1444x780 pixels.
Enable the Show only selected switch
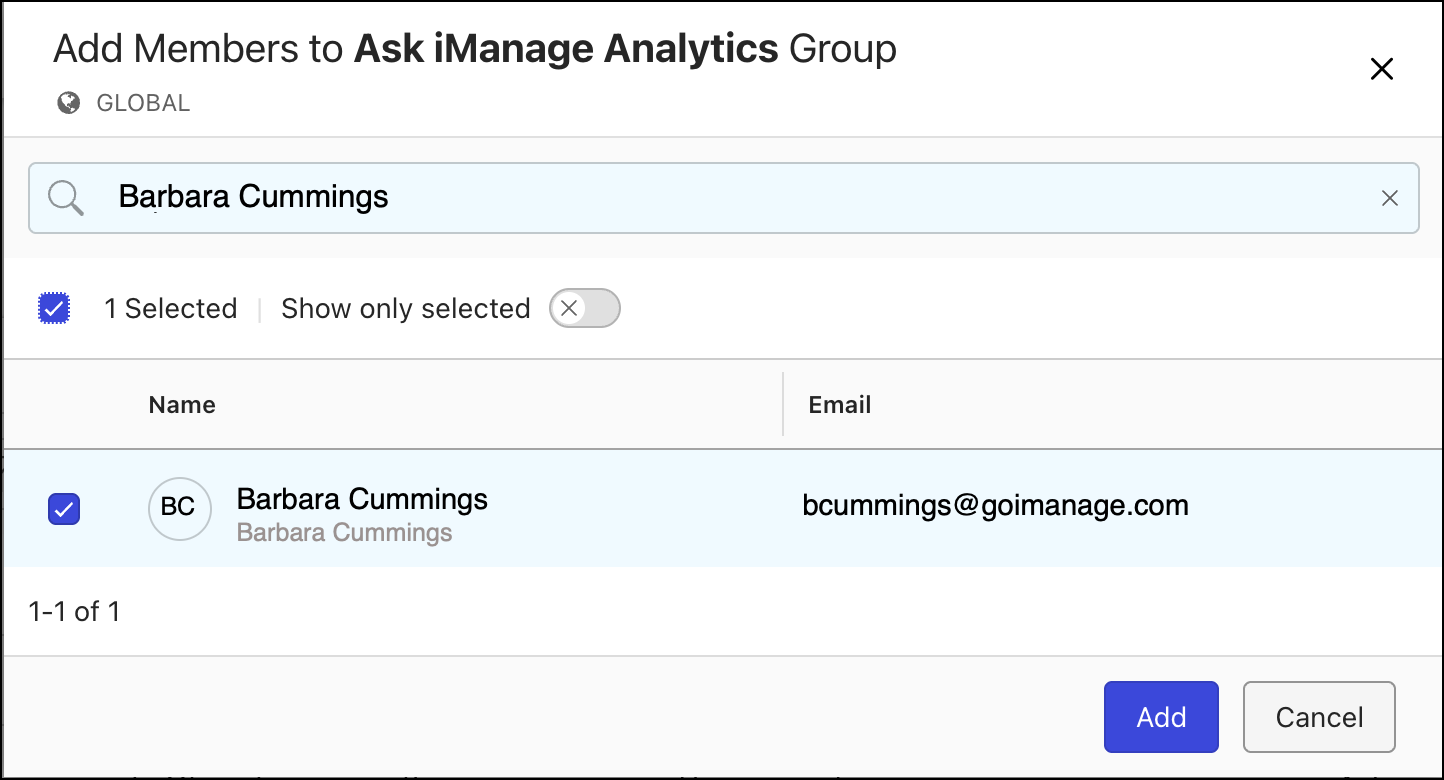point(585,309)
